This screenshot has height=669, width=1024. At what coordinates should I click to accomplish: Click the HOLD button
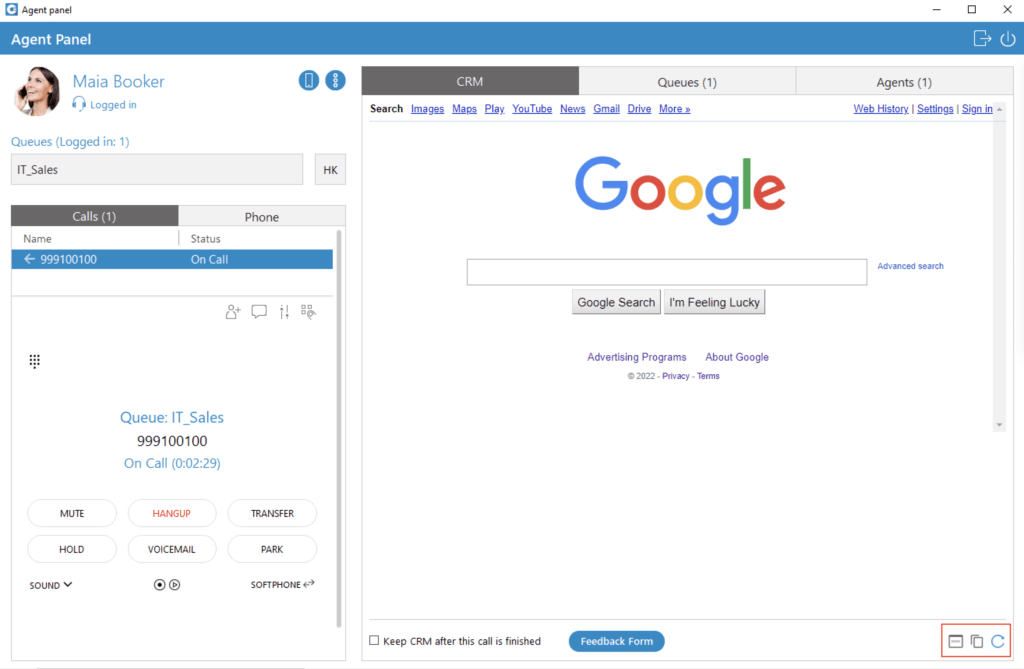click(x=72, y=549)
